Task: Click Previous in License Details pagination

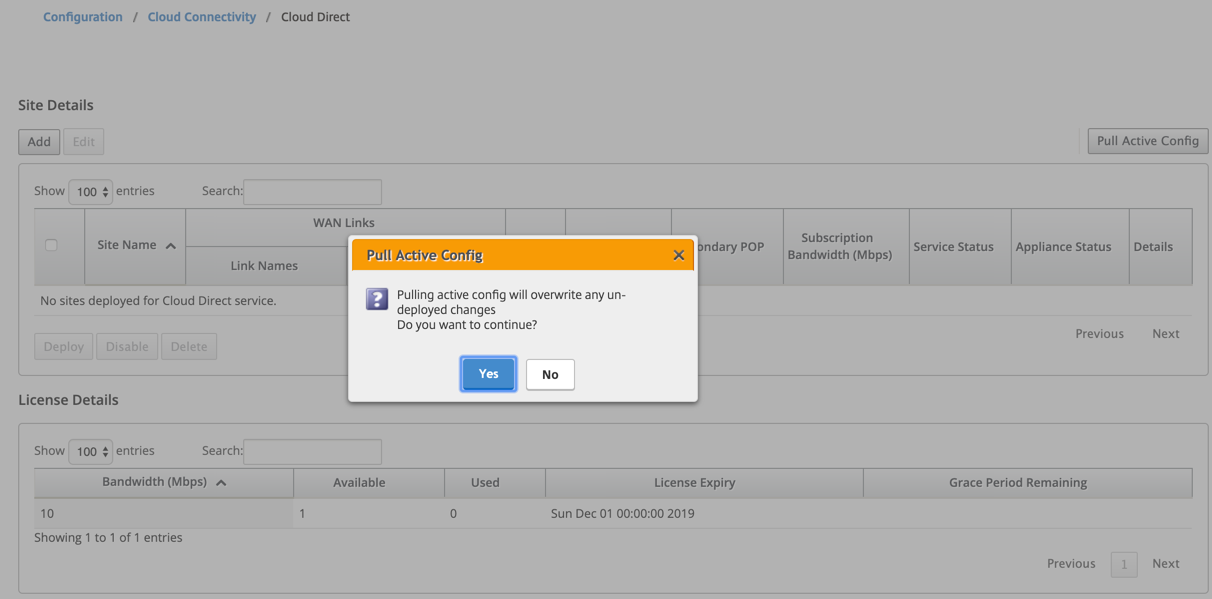Action: pyautogui.click(x=1071, y=564)
